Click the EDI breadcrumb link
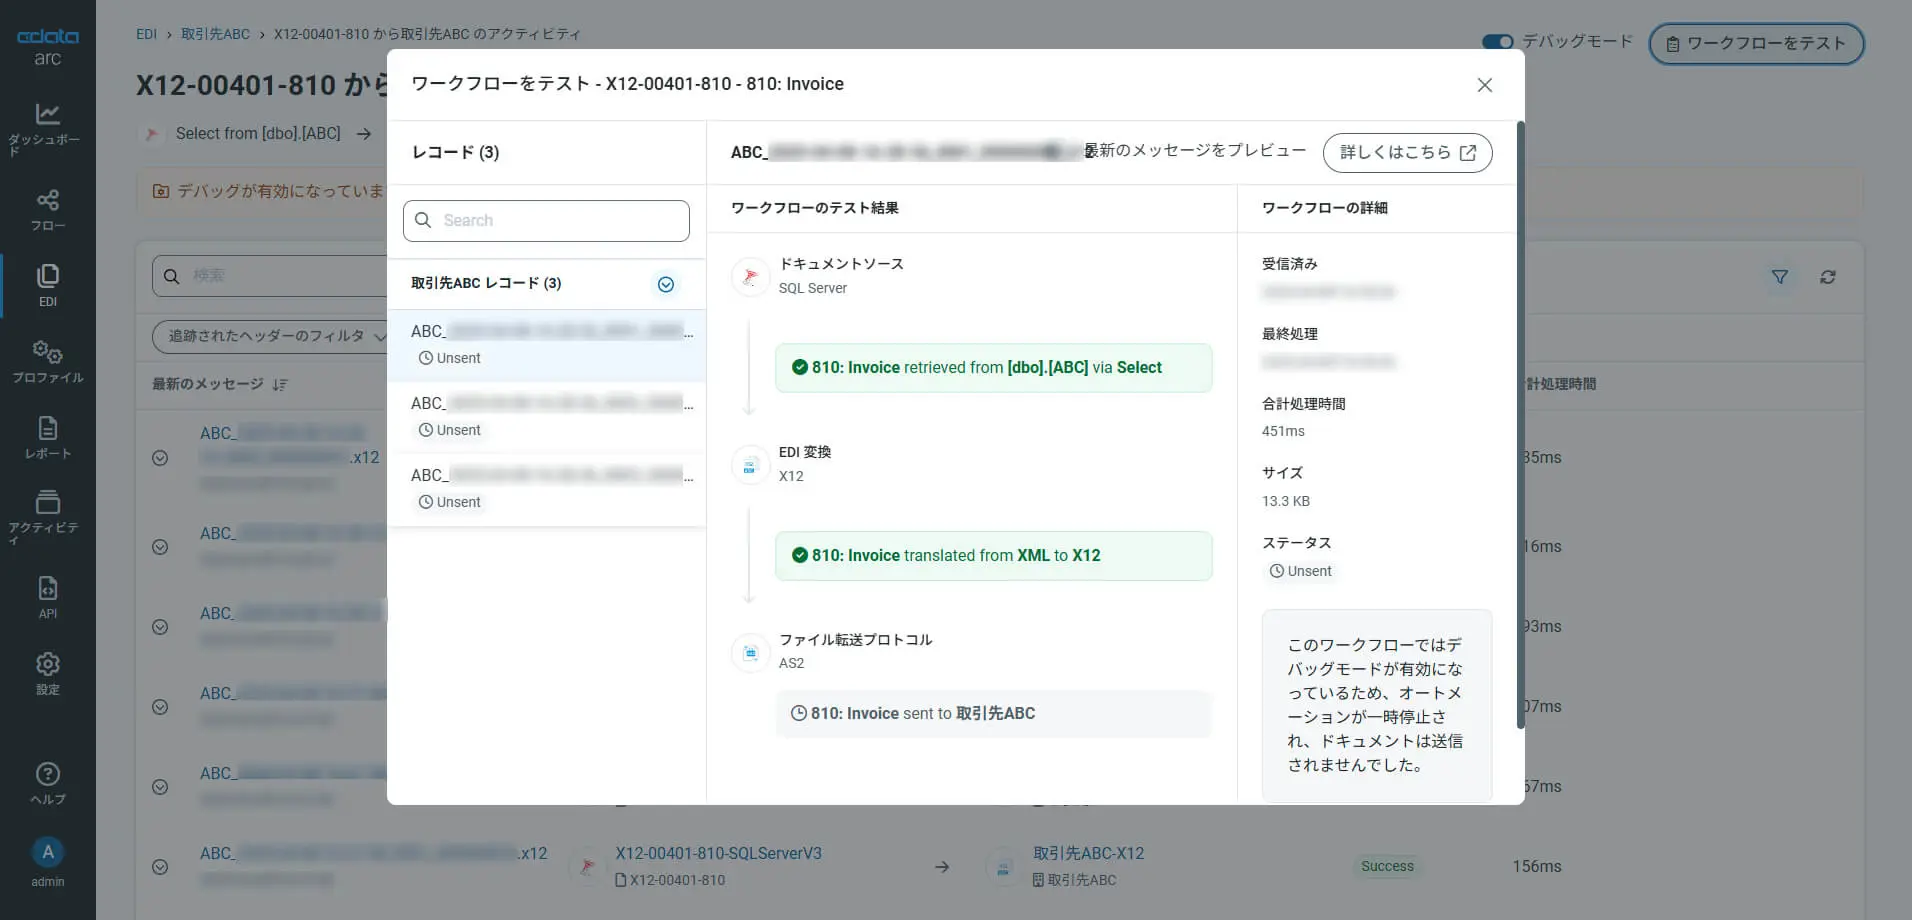1912x920 pixels. tap(147, 34)
